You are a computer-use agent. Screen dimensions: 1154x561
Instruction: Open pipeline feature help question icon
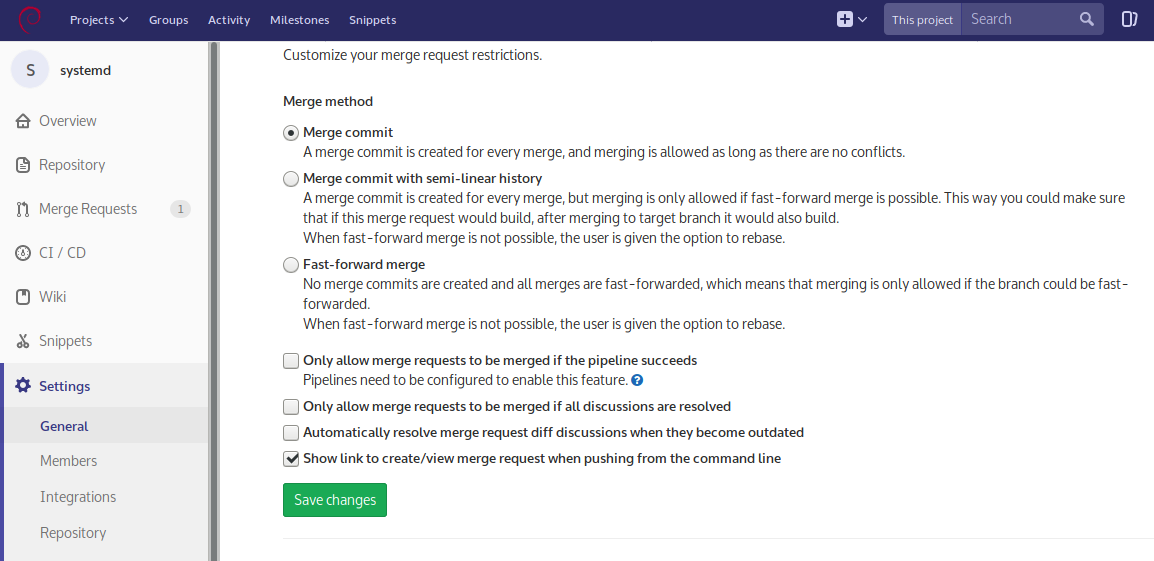pyautogui.click(x=637, y=381)
